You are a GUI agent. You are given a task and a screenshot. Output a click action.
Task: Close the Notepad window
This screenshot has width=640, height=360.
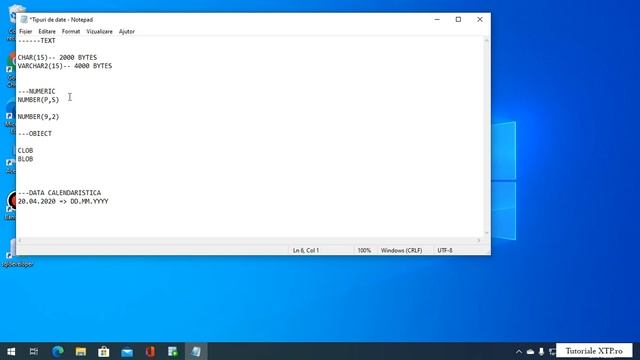click(480, 20)
